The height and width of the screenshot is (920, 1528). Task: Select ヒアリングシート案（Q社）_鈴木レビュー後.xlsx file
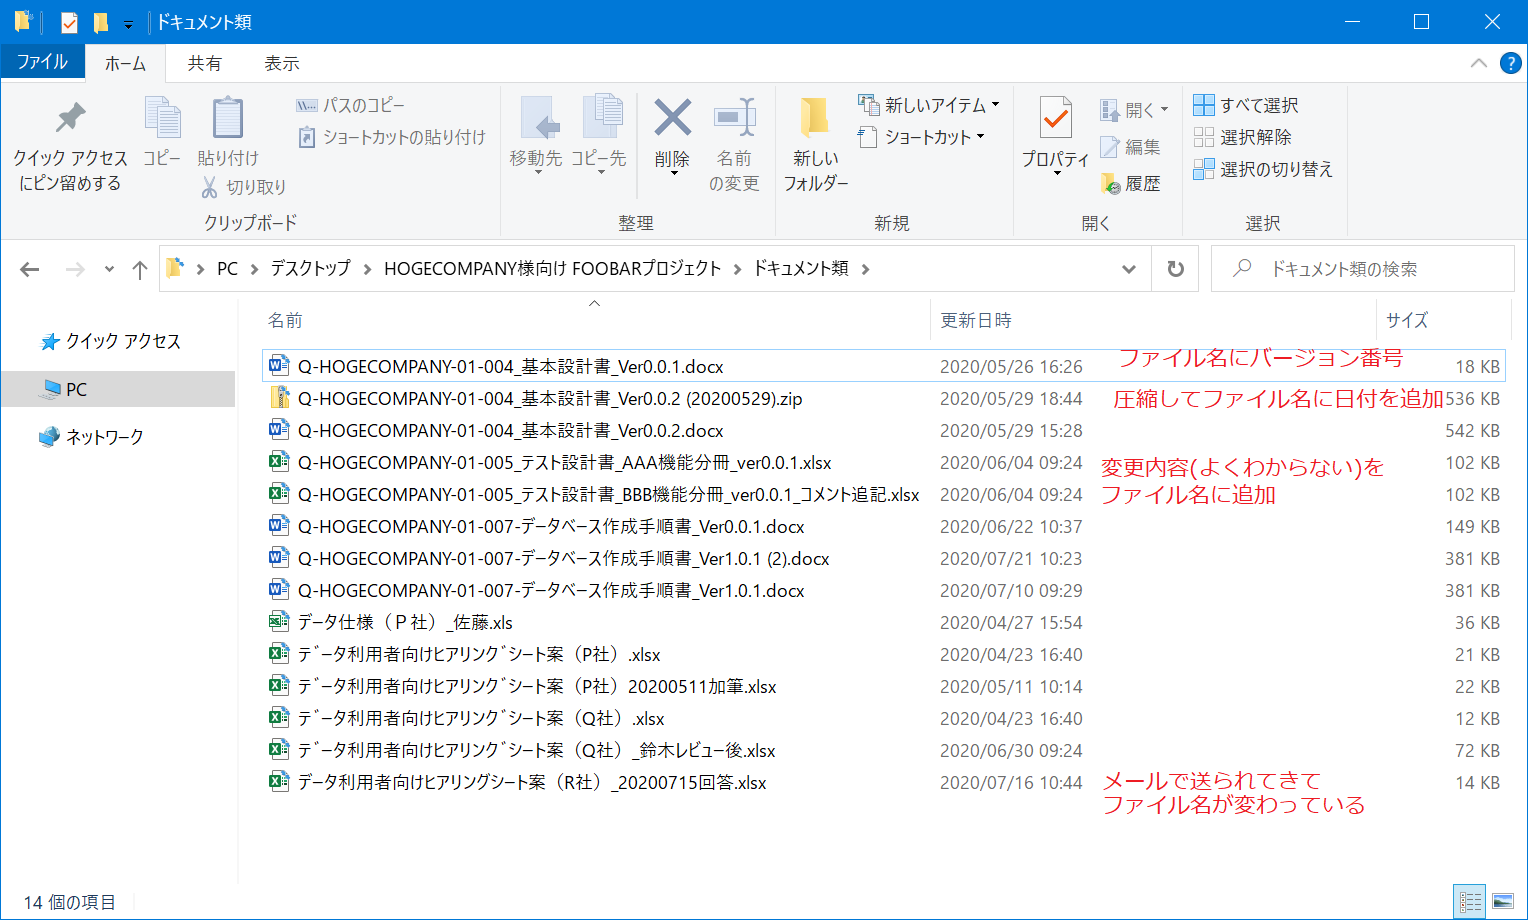coord(536,751)
